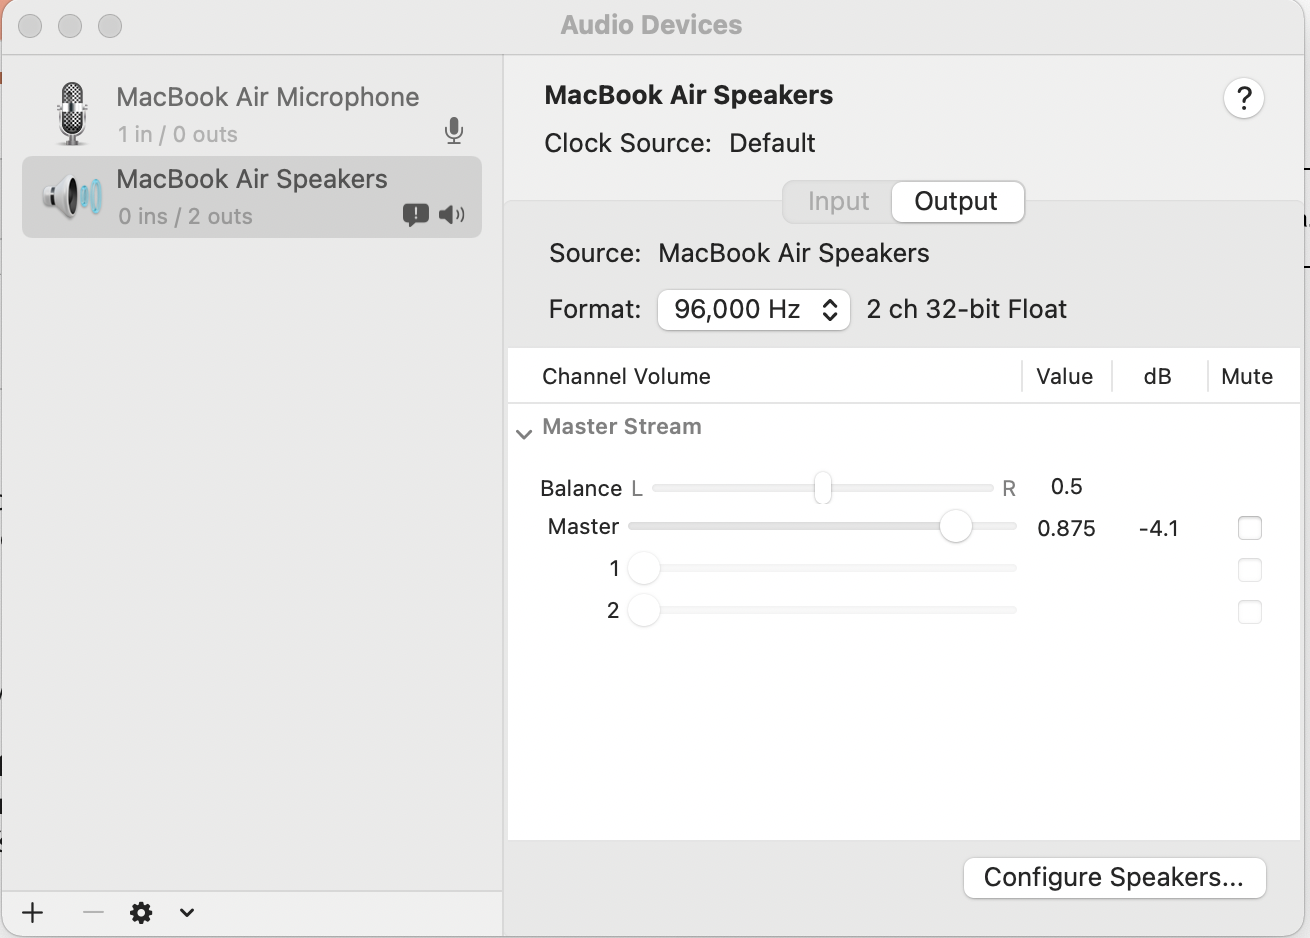Switch to the Input tab
Viewport: 1310px width, 938px height.
838,202
